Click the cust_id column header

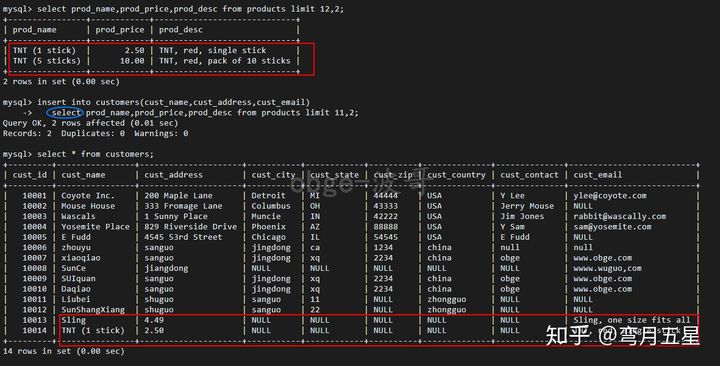point(30,175)
